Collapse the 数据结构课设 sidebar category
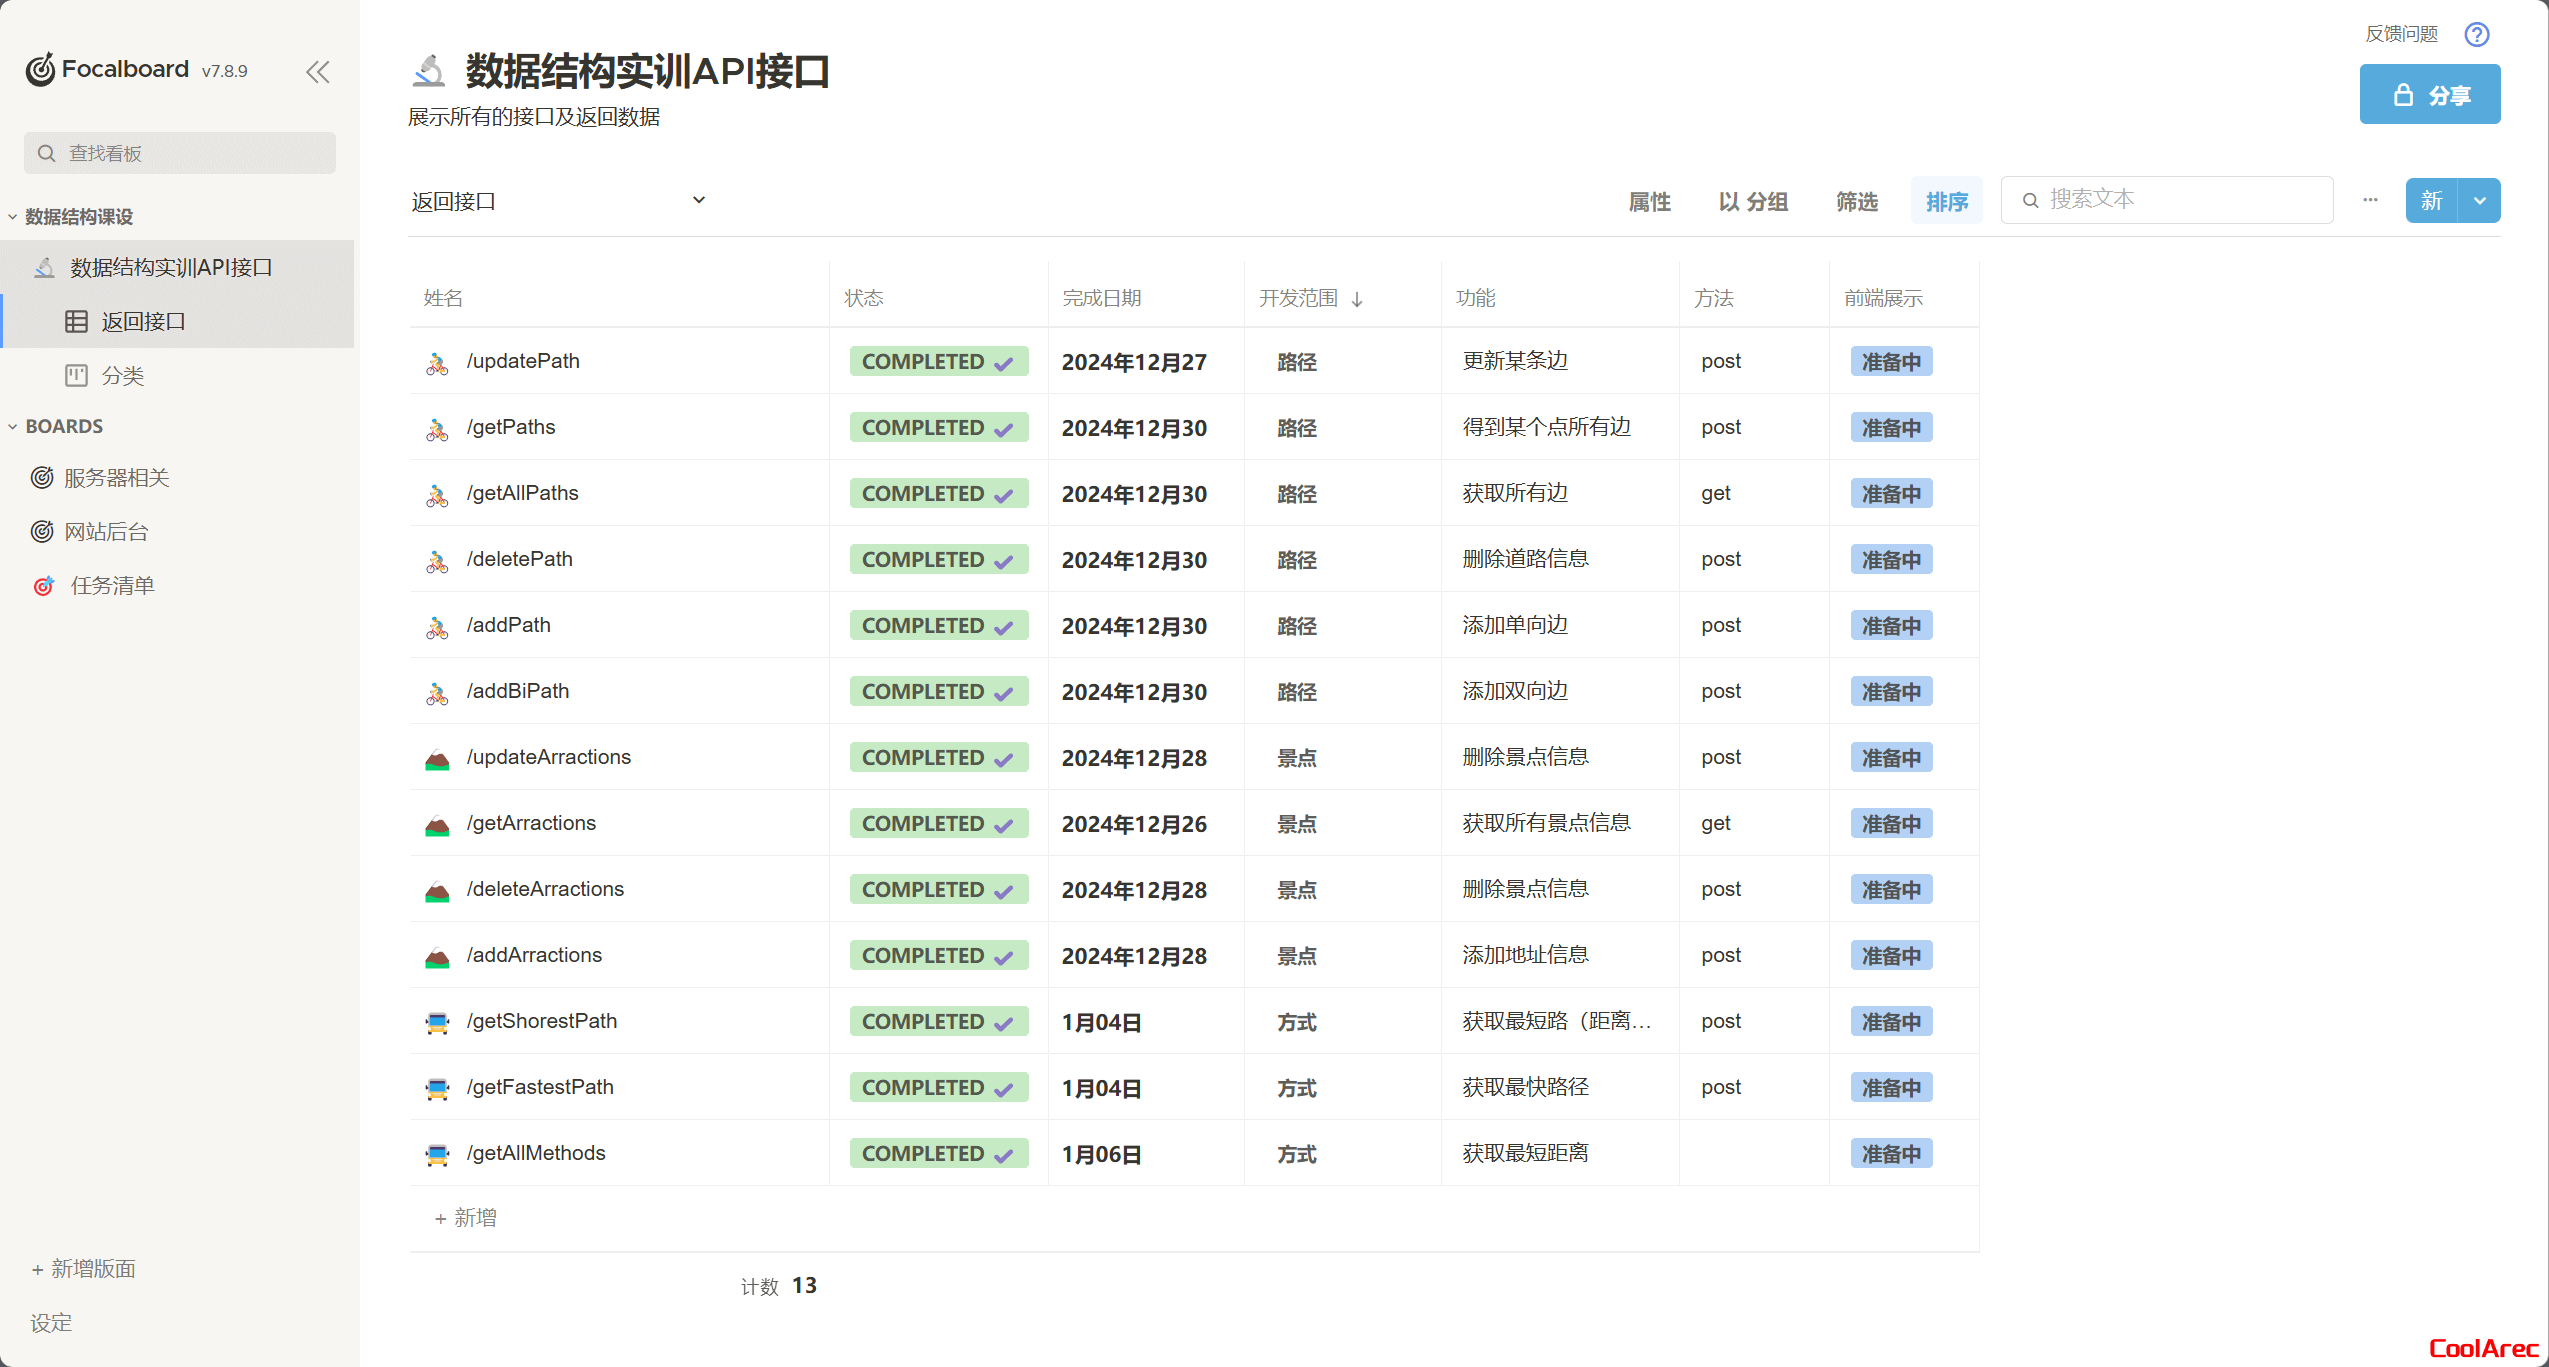Screen dimensions: 2549x1367 point(12,217)
